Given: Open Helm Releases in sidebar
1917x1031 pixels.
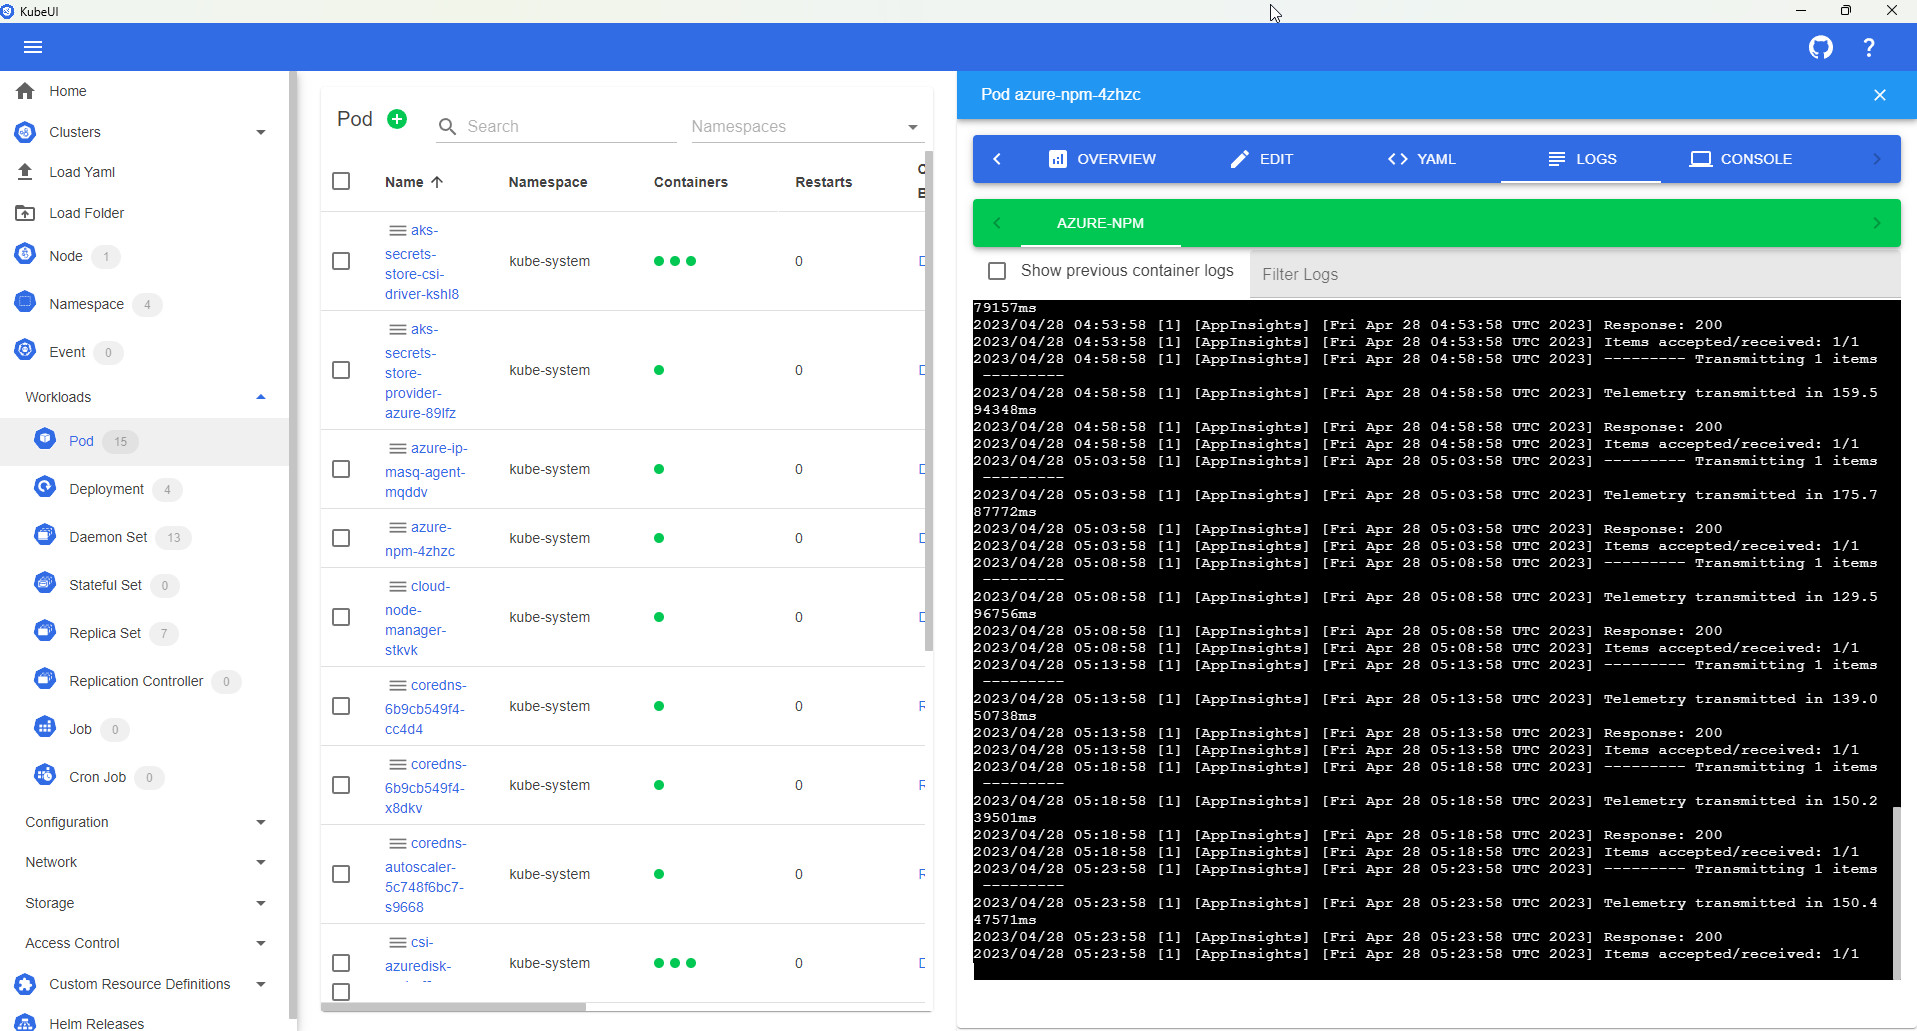Looking at the screenshot, I should coord(96,1023).
